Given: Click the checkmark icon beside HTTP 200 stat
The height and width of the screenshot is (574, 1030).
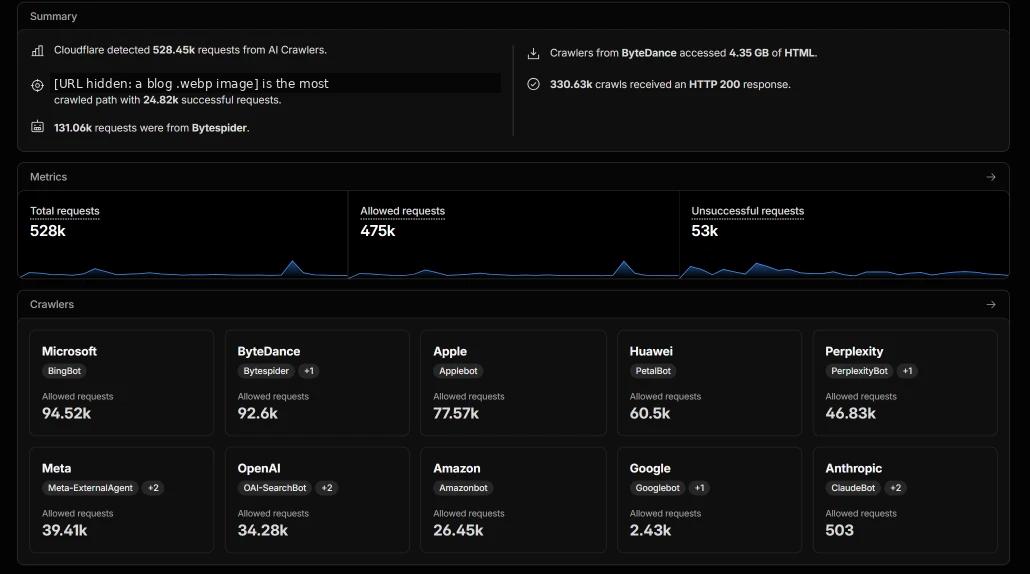Looking at the screenshot, I should (533, 84).
